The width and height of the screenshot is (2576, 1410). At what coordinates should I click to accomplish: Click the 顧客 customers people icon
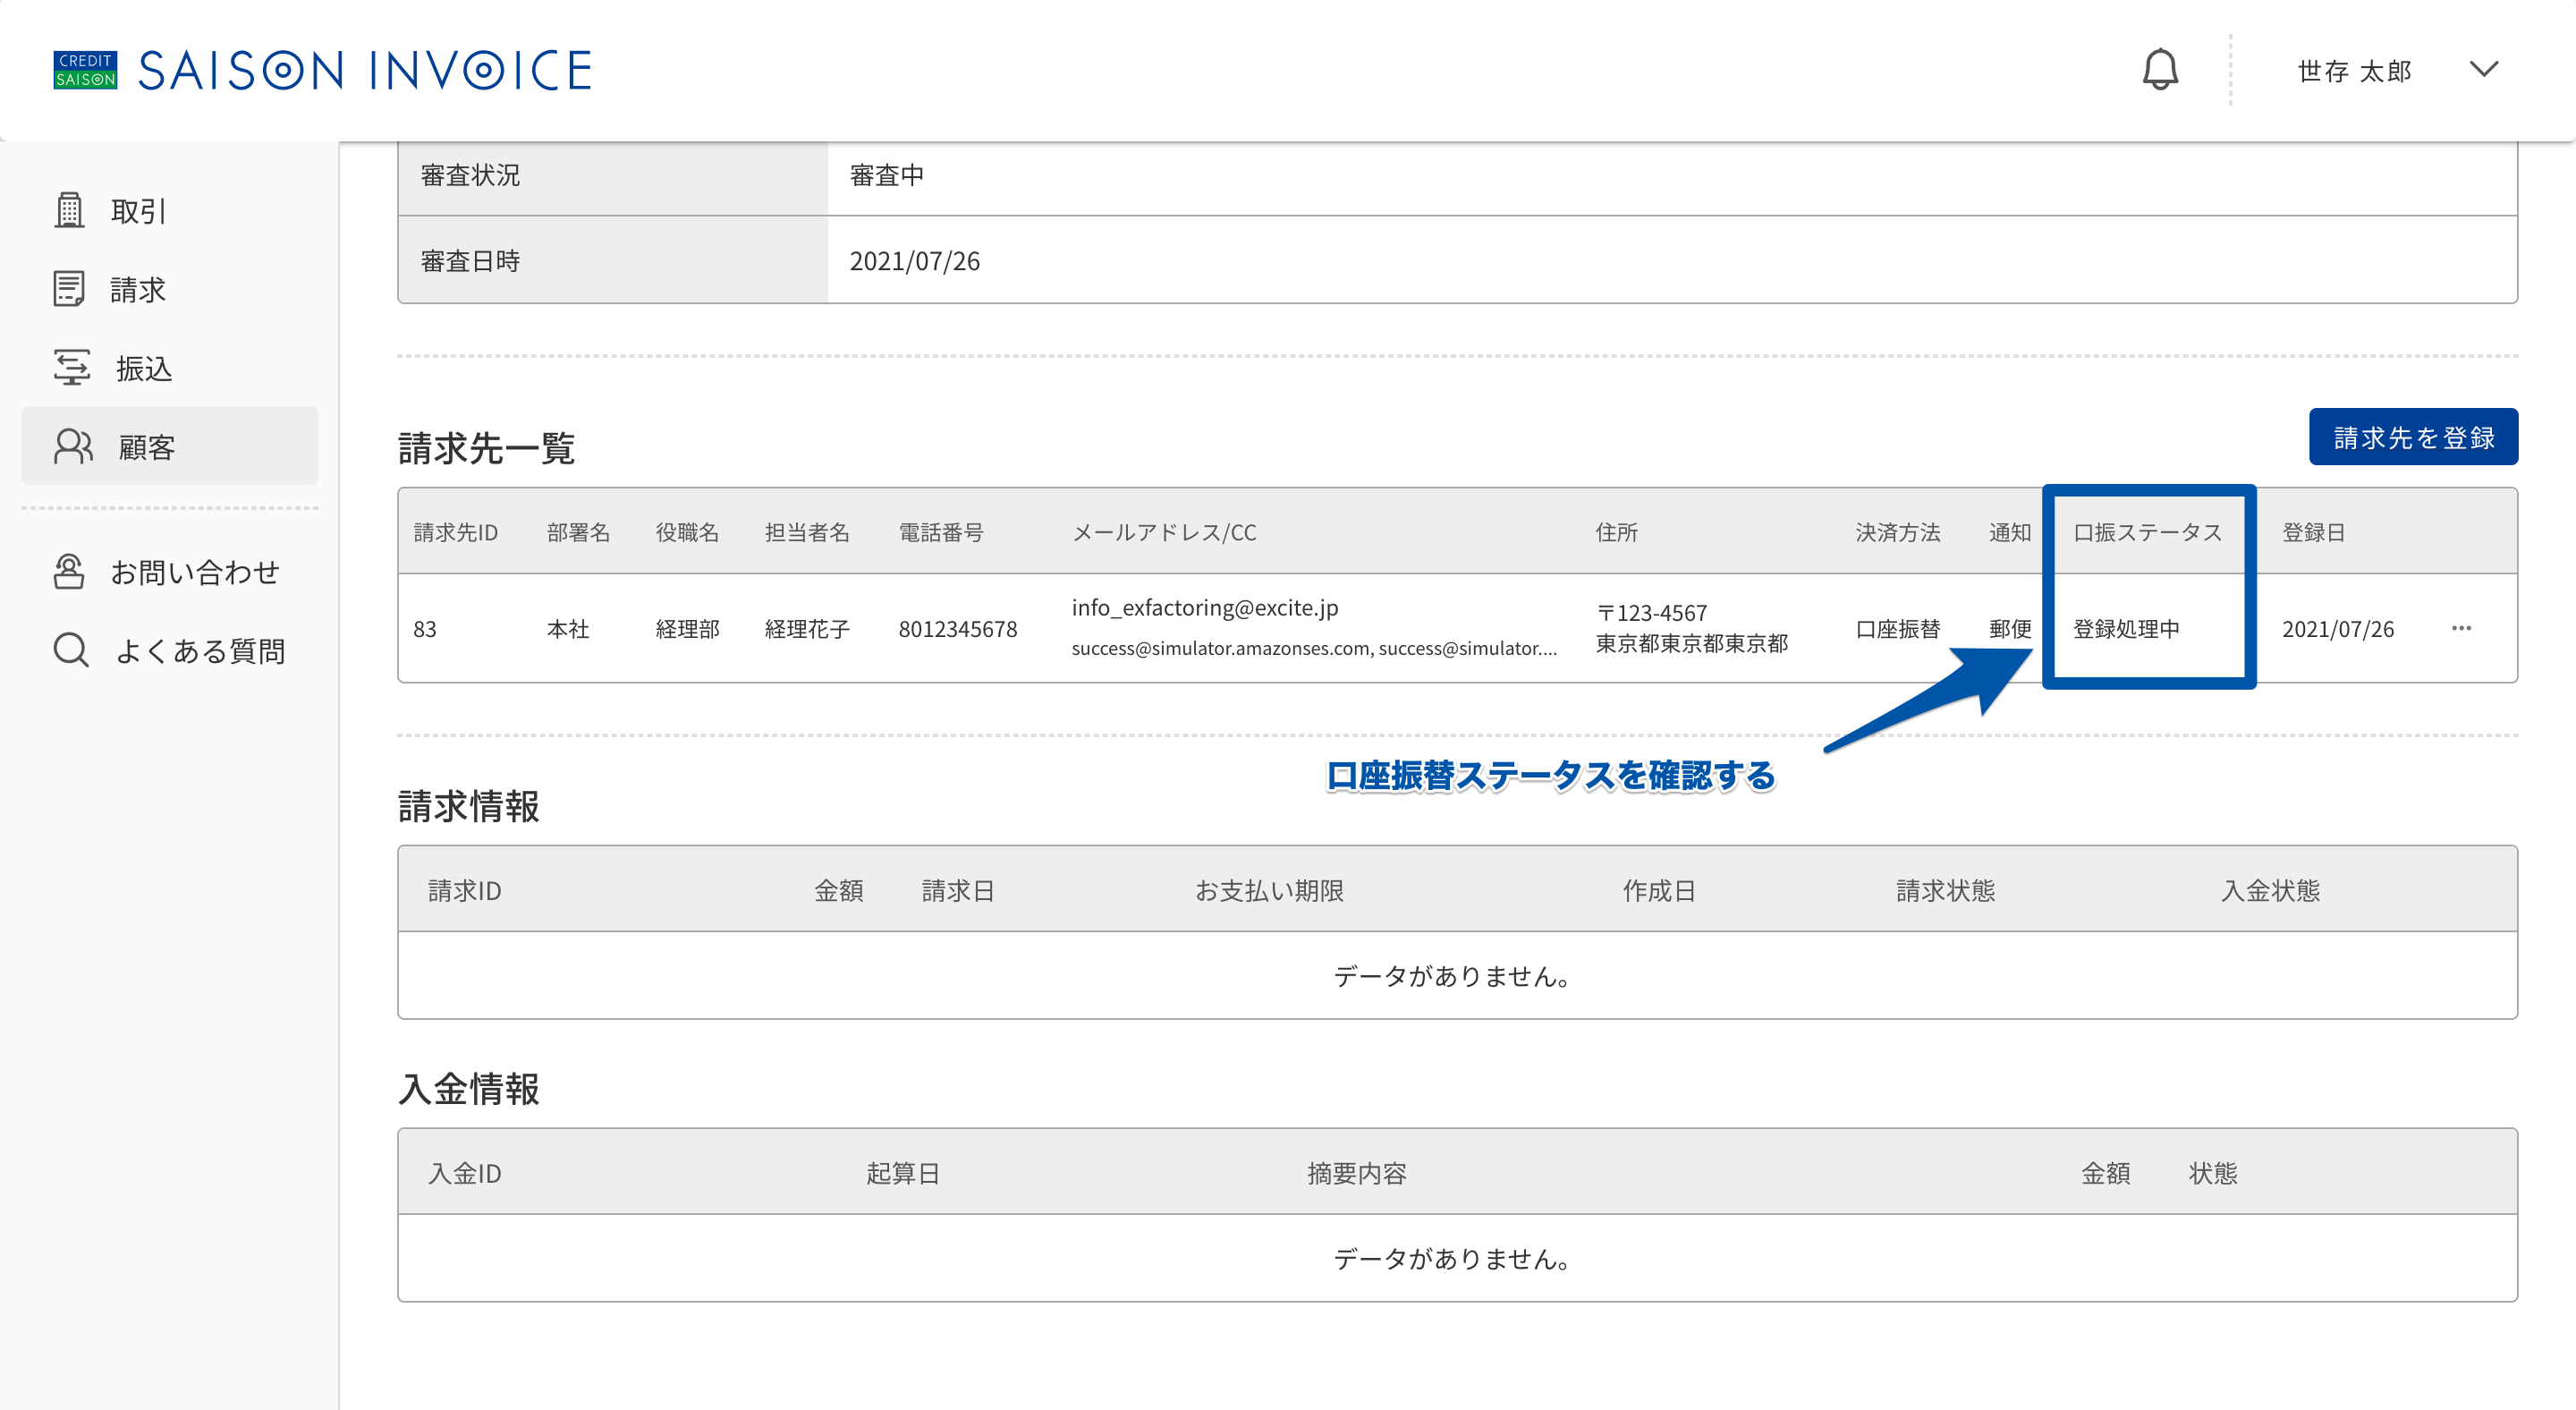(73, 447)
